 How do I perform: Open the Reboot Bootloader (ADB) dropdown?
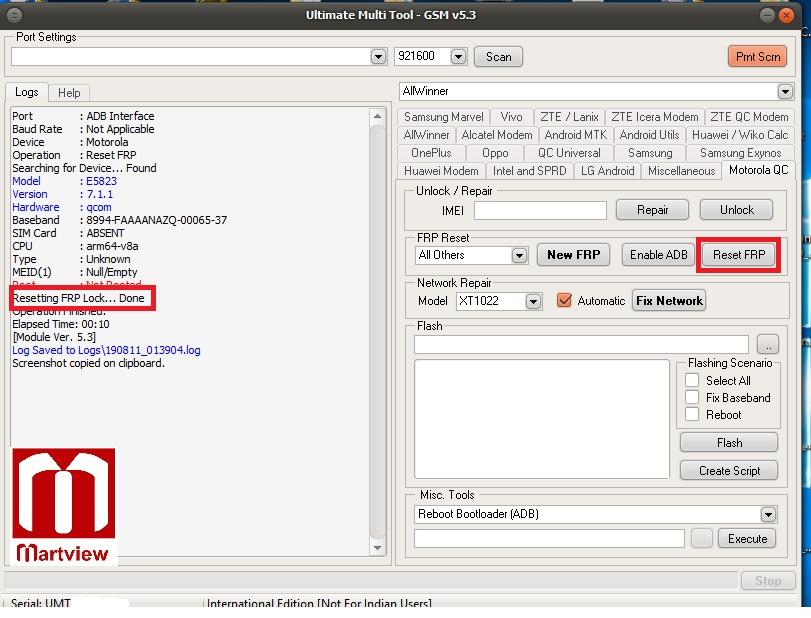tap(768, 515)
